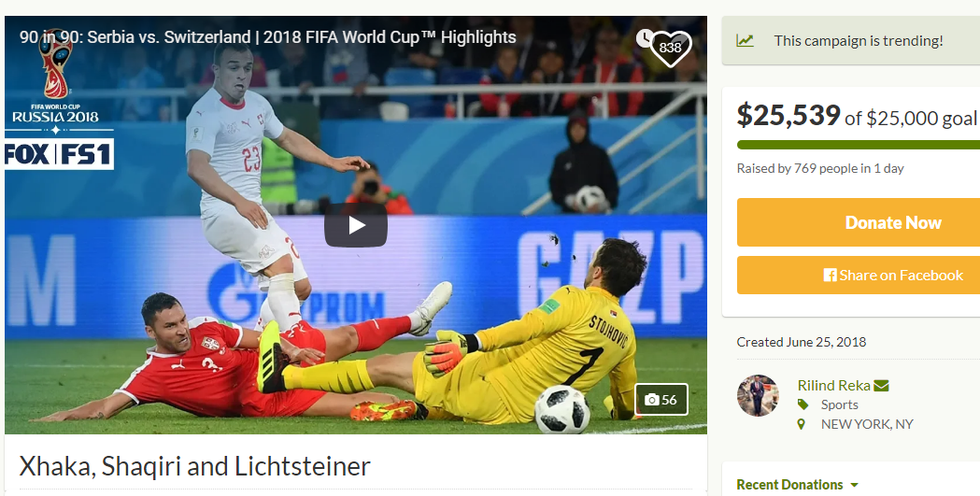Open the watch later clock icon
Image resolution: width=980 pixels, height=496 pixels.
(644, 38)
